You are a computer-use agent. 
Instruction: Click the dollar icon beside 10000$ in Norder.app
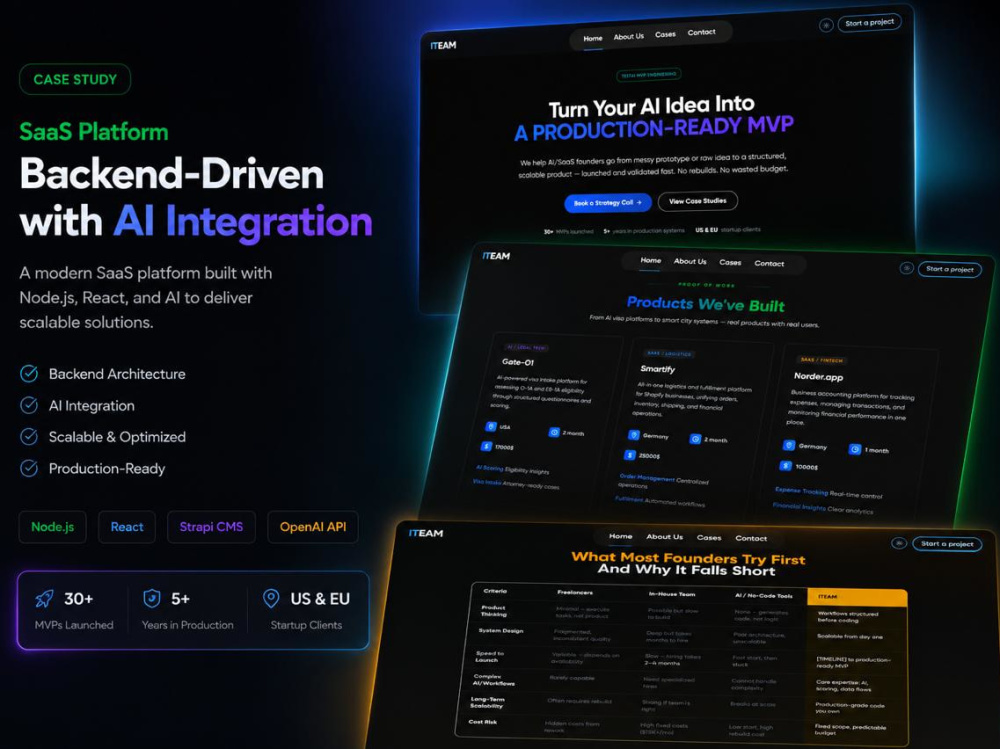[x=786, y=466]
